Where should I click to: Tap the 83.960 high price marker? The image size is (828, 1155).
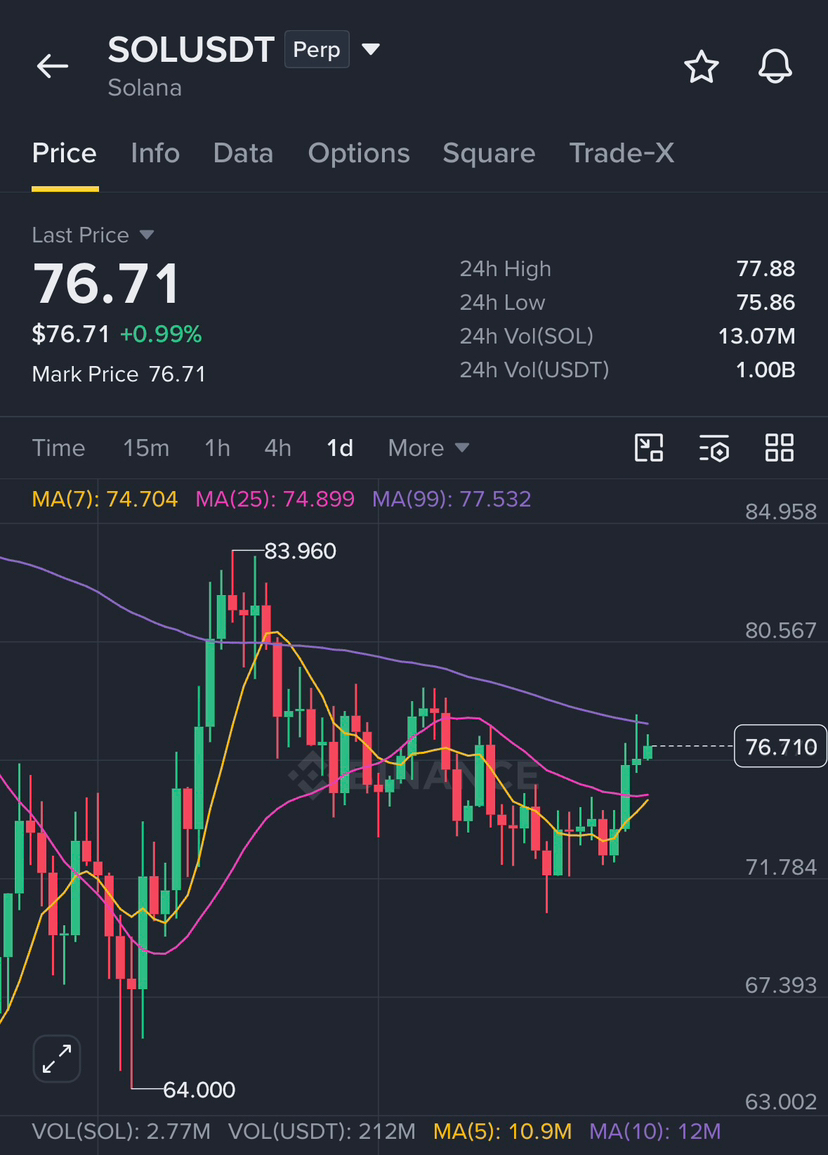(300, 551)
